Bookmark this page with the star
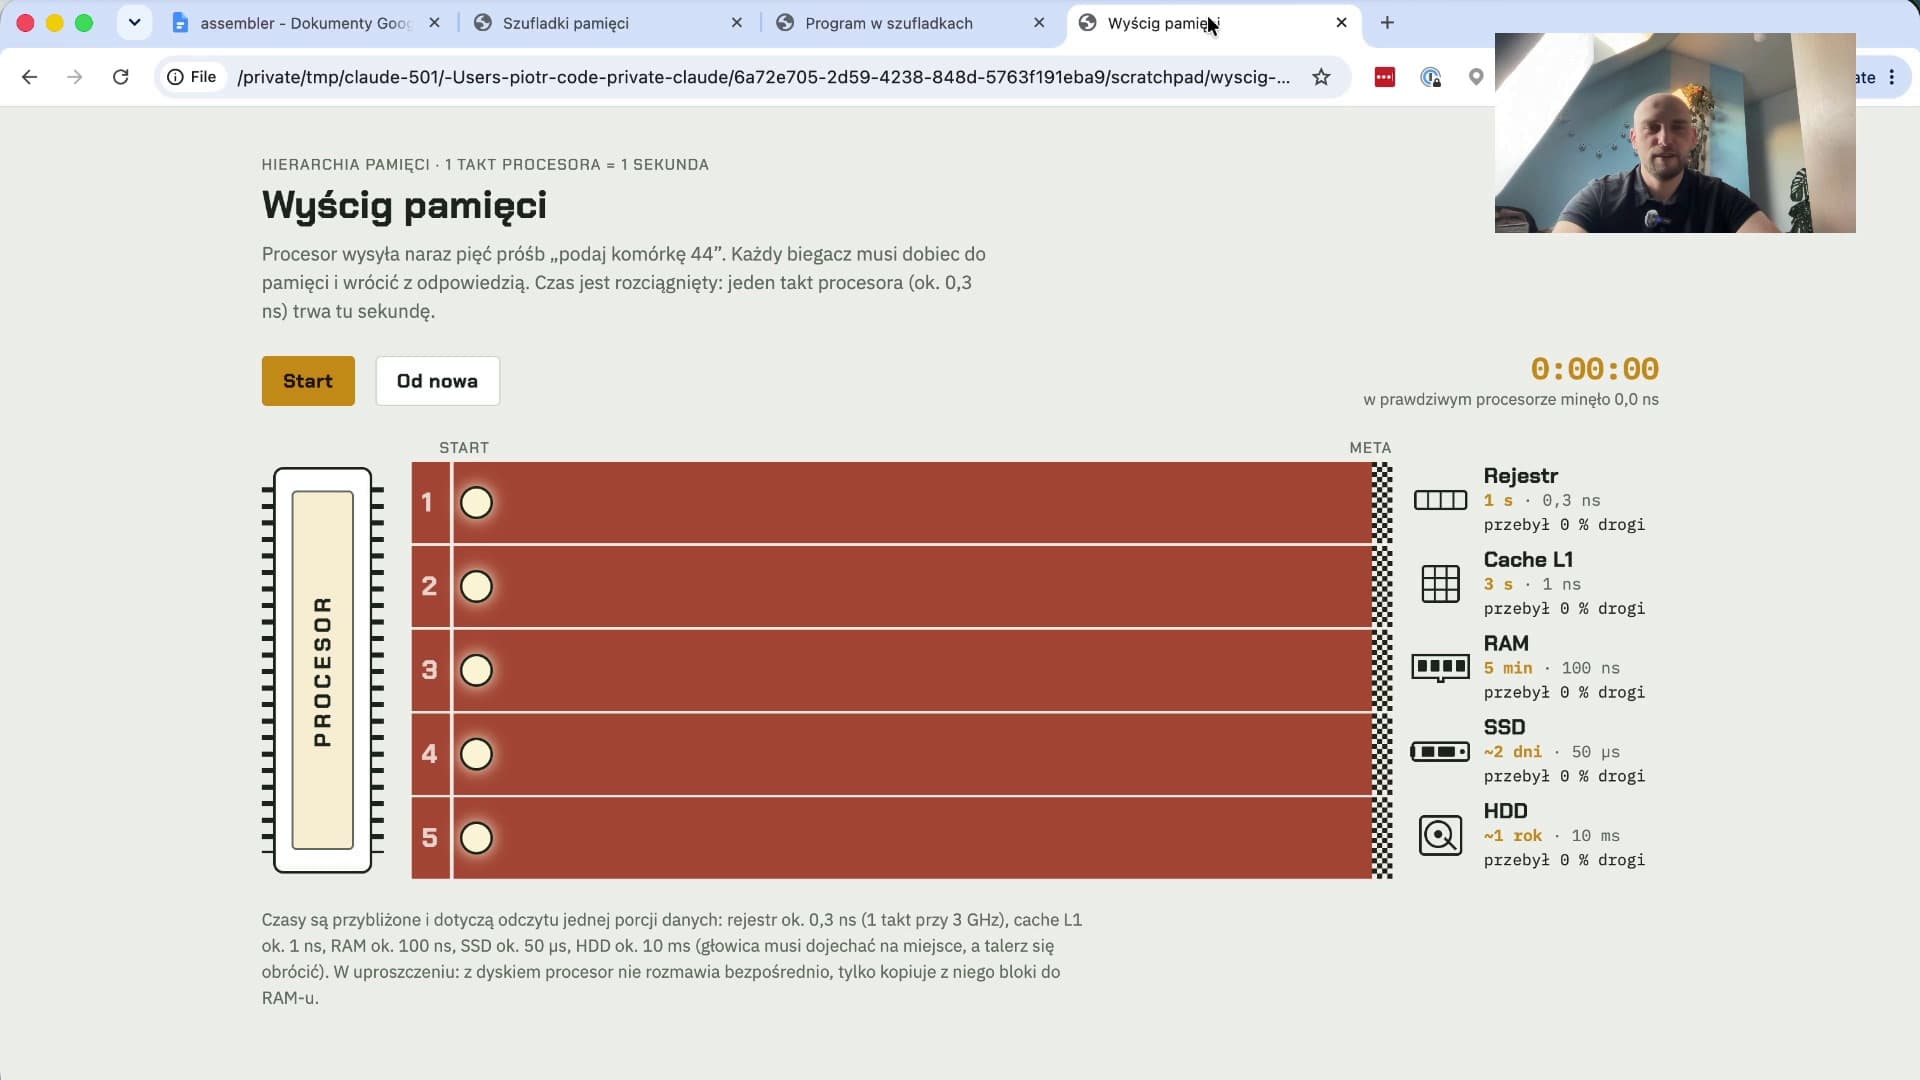1920x1080 pixels. pyautogui.click(x=1321, y=77)
